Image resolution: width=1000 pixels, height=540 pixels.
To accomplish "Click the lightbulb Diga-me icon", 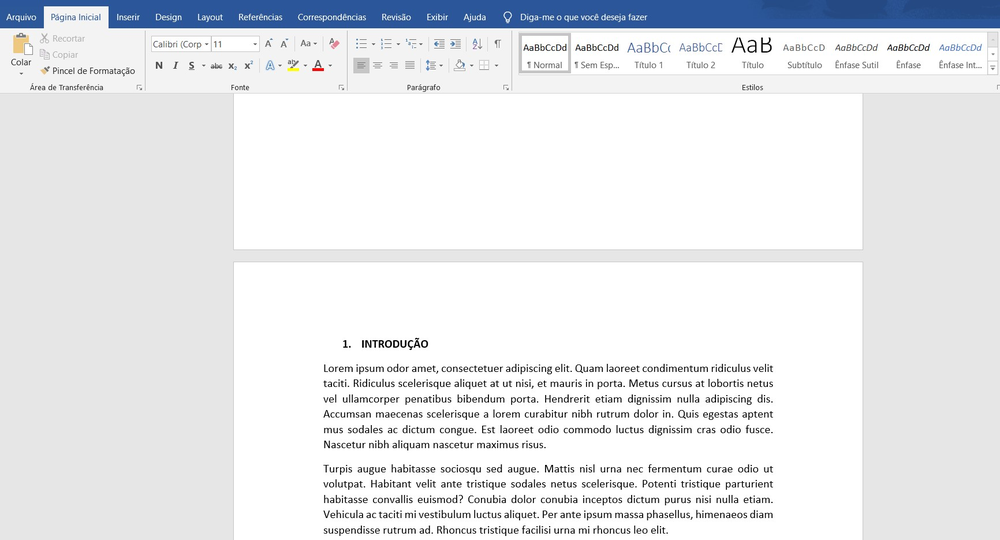I will (x=508, y=17).
